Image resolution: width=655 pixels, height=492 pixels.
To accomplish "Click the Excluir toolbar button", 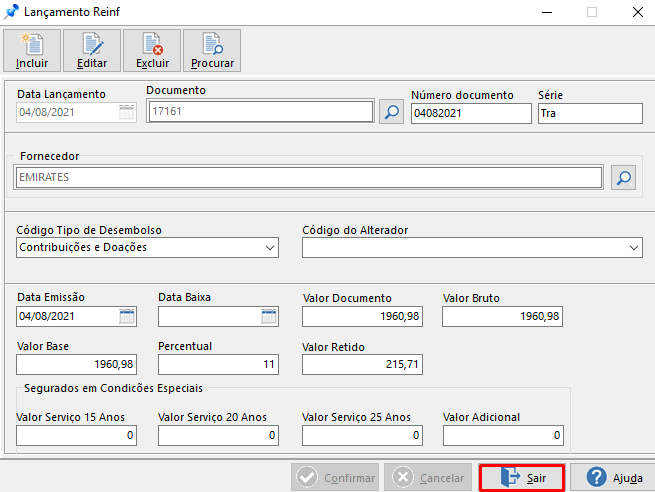I will pos(152,51).
